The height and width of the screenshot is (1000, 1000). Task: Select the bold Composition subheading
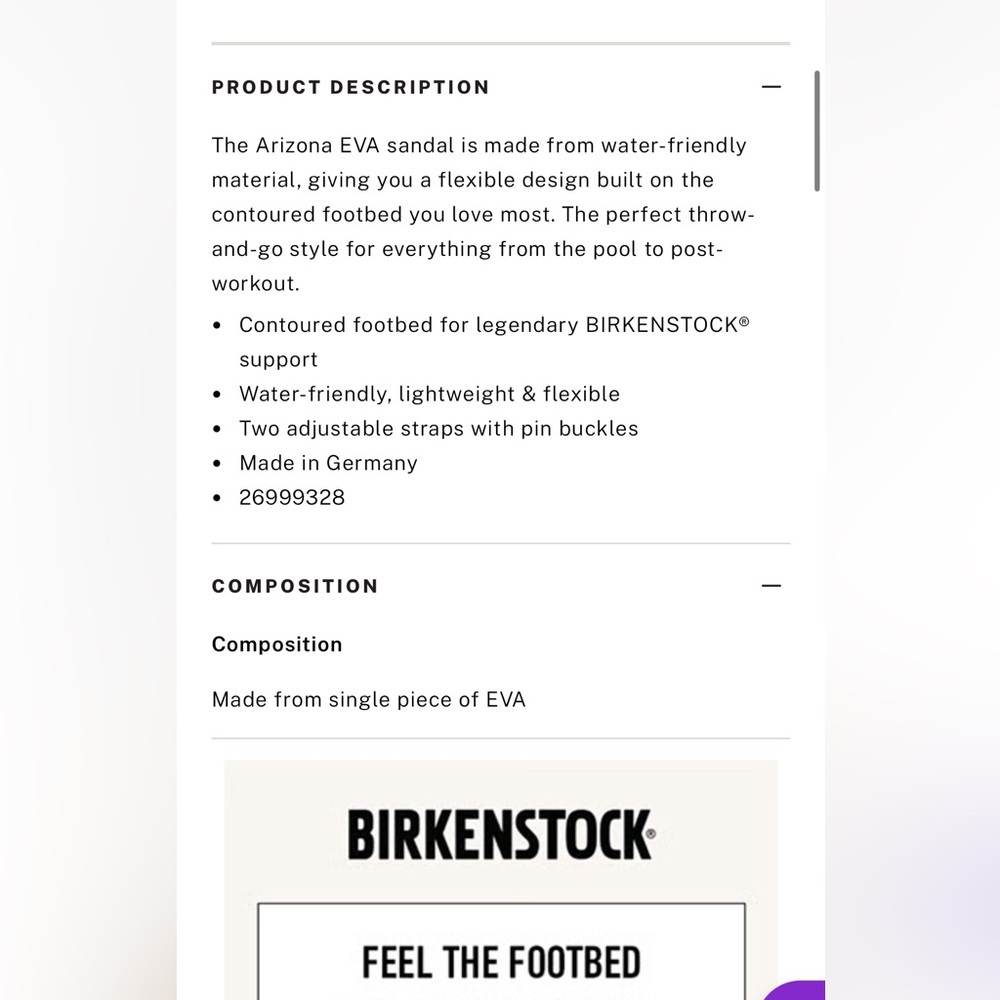(277, 644)
